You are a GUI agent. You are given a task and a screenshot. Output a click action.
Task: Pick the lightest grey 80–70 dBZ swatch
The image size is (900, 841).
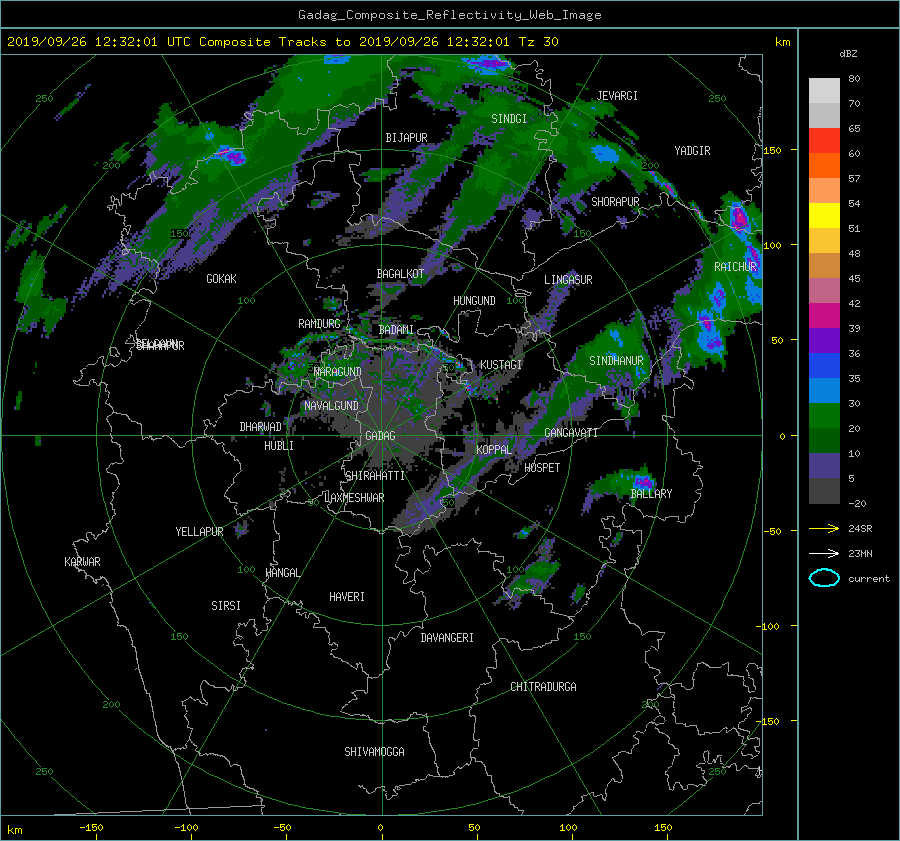tap(824, 90)
